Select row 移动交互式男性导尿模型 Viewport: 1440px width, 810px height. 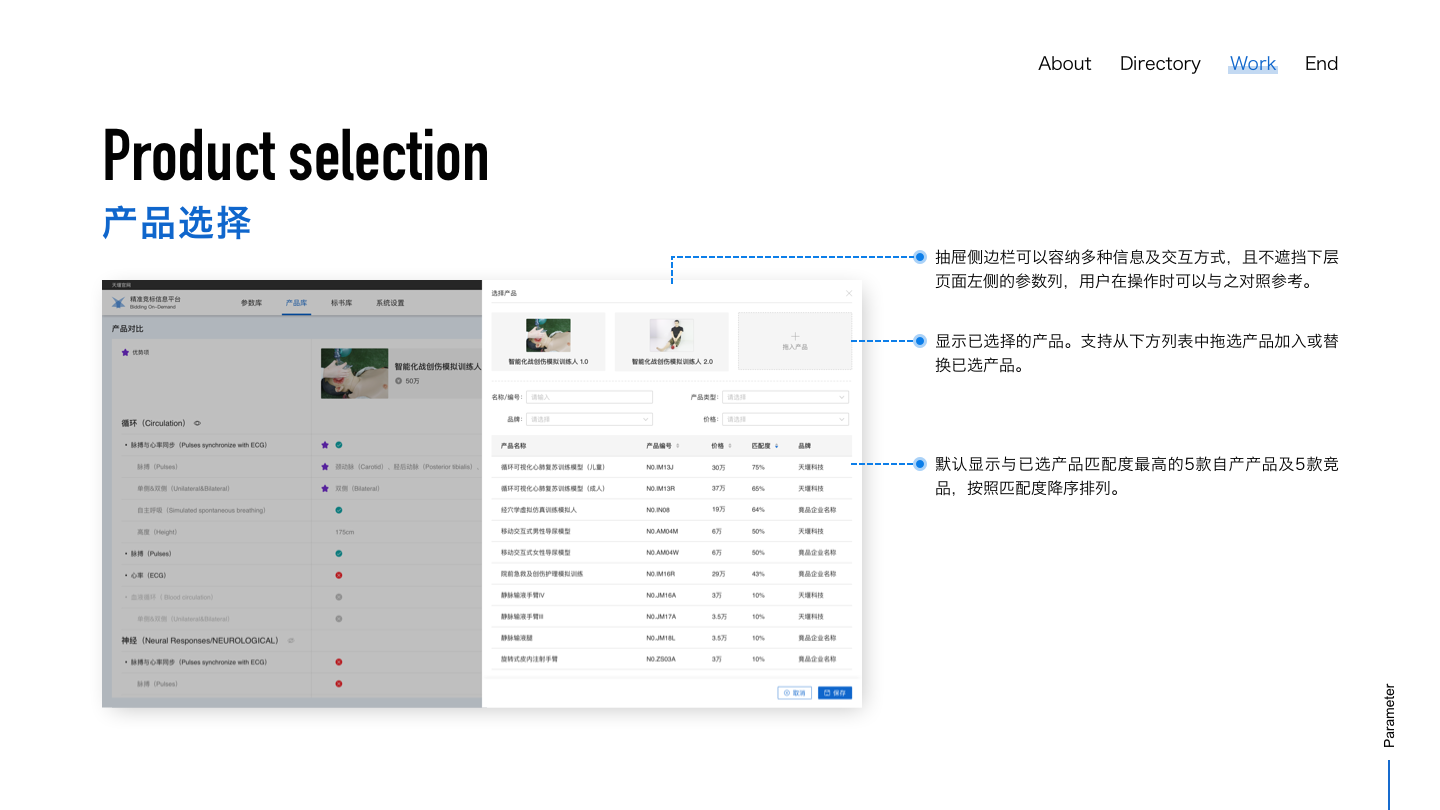tap(671, 531)
